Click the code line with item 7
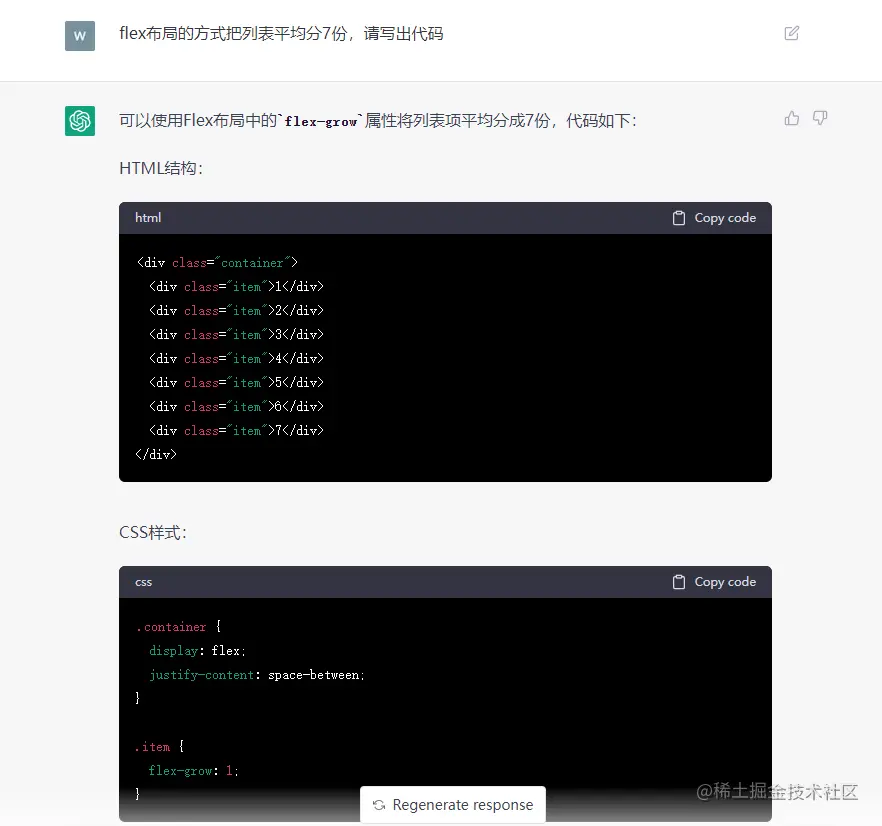882x826 pixels. (236, 430)
